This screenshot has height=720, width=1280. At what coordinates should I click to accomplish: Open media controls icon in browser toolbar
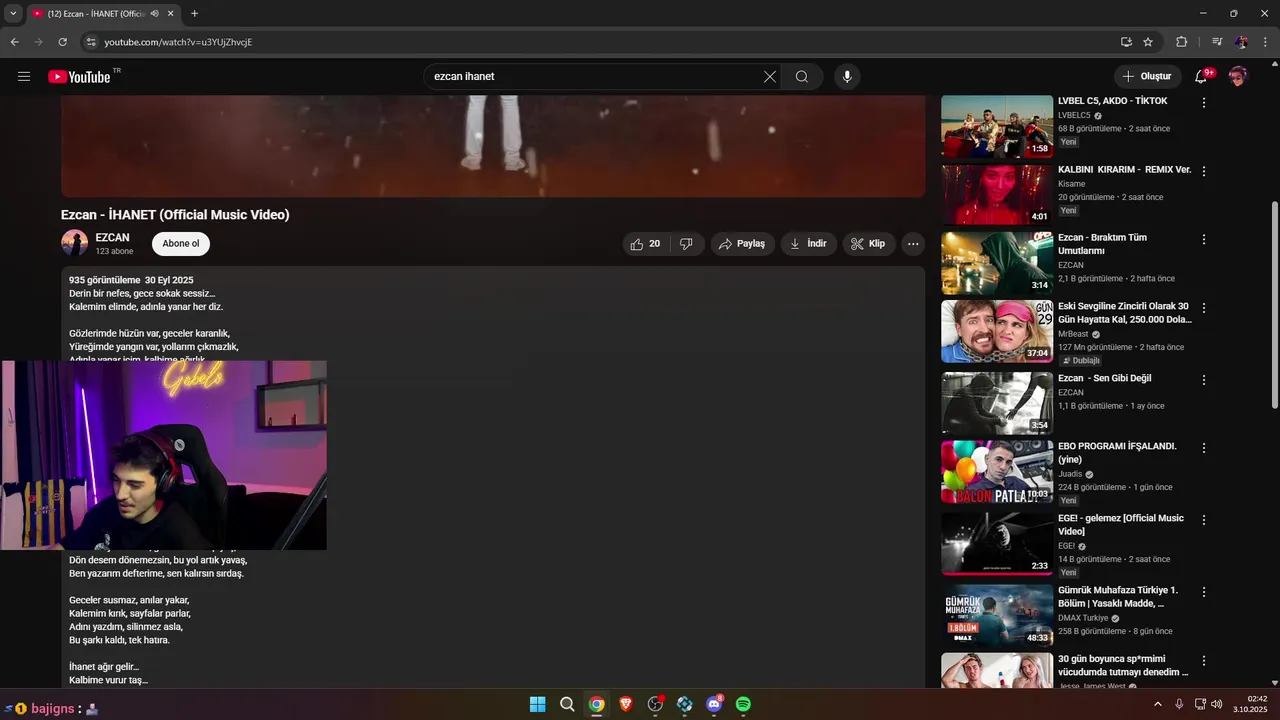pos(1217,42)
